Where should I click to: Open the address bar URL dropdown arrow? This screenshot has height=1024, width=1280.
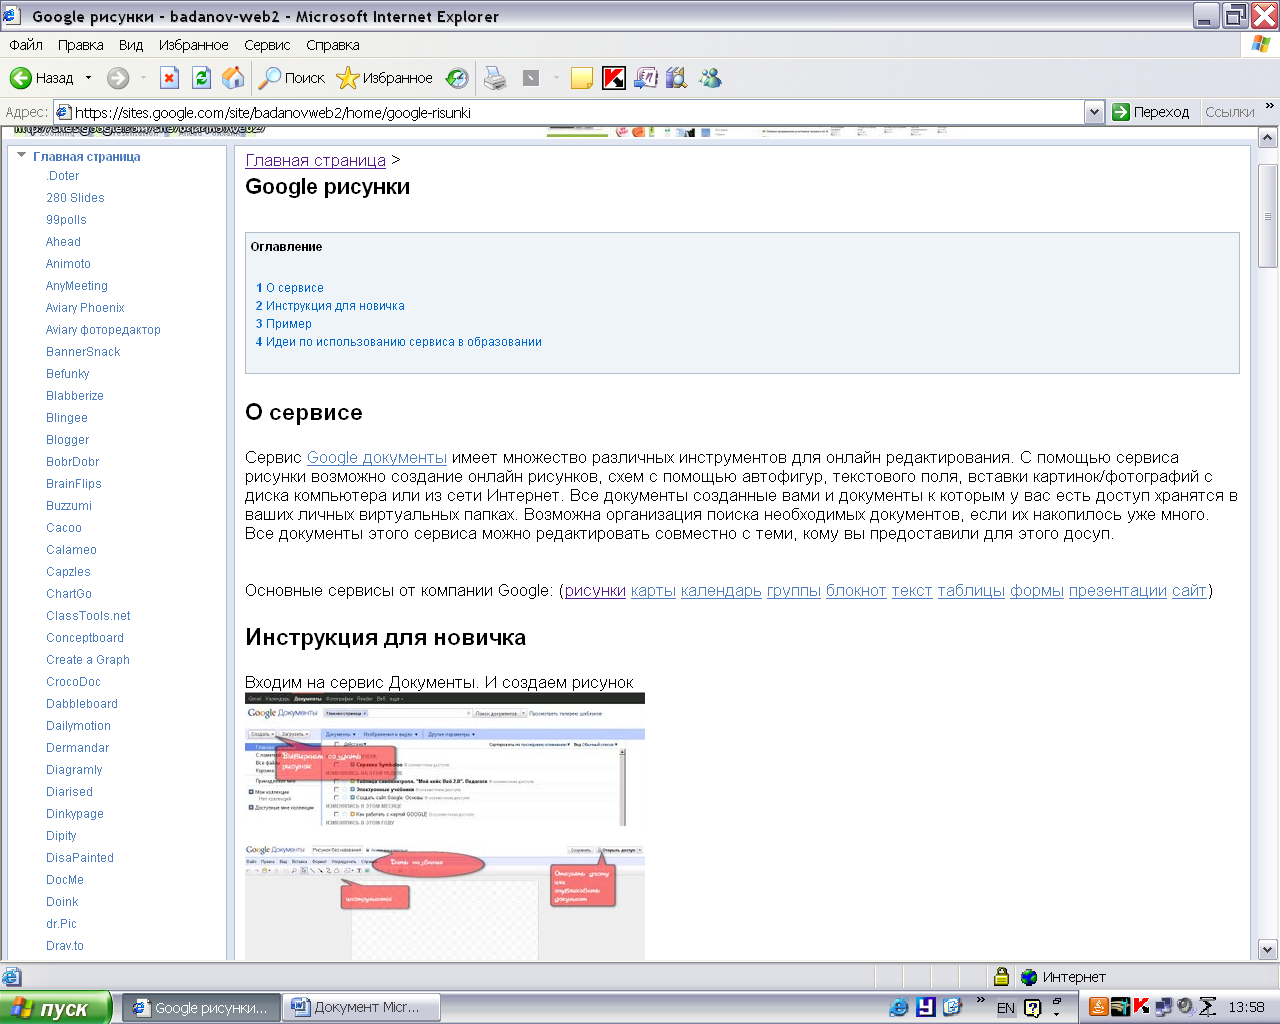tap(1094, 112)
